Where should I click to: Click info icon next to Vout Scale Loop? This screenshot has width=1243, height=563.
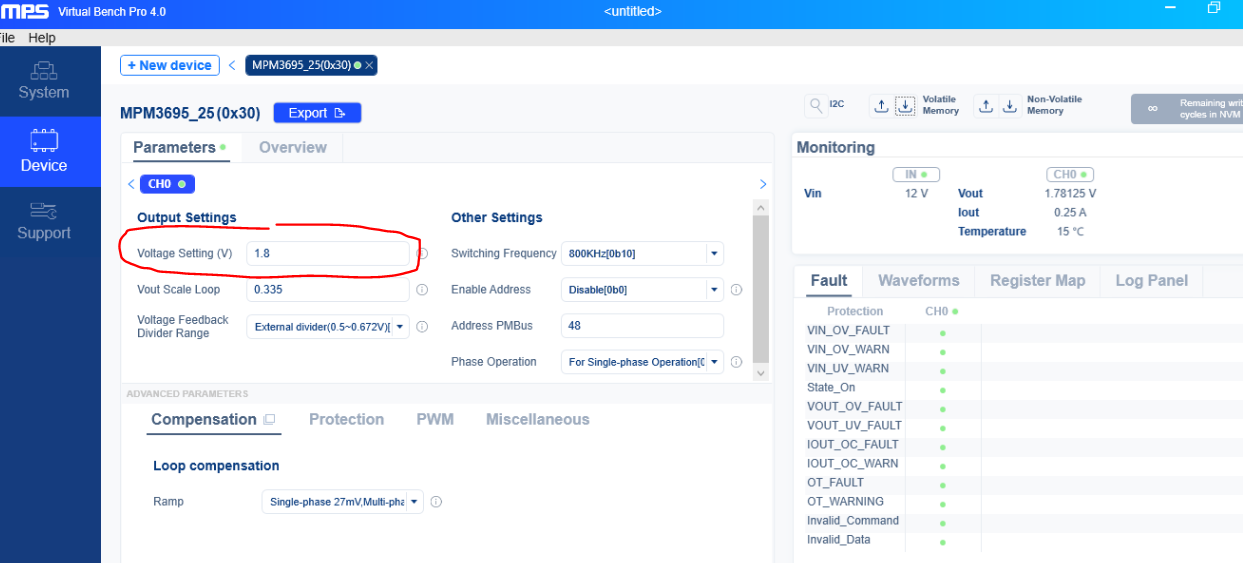422,290
